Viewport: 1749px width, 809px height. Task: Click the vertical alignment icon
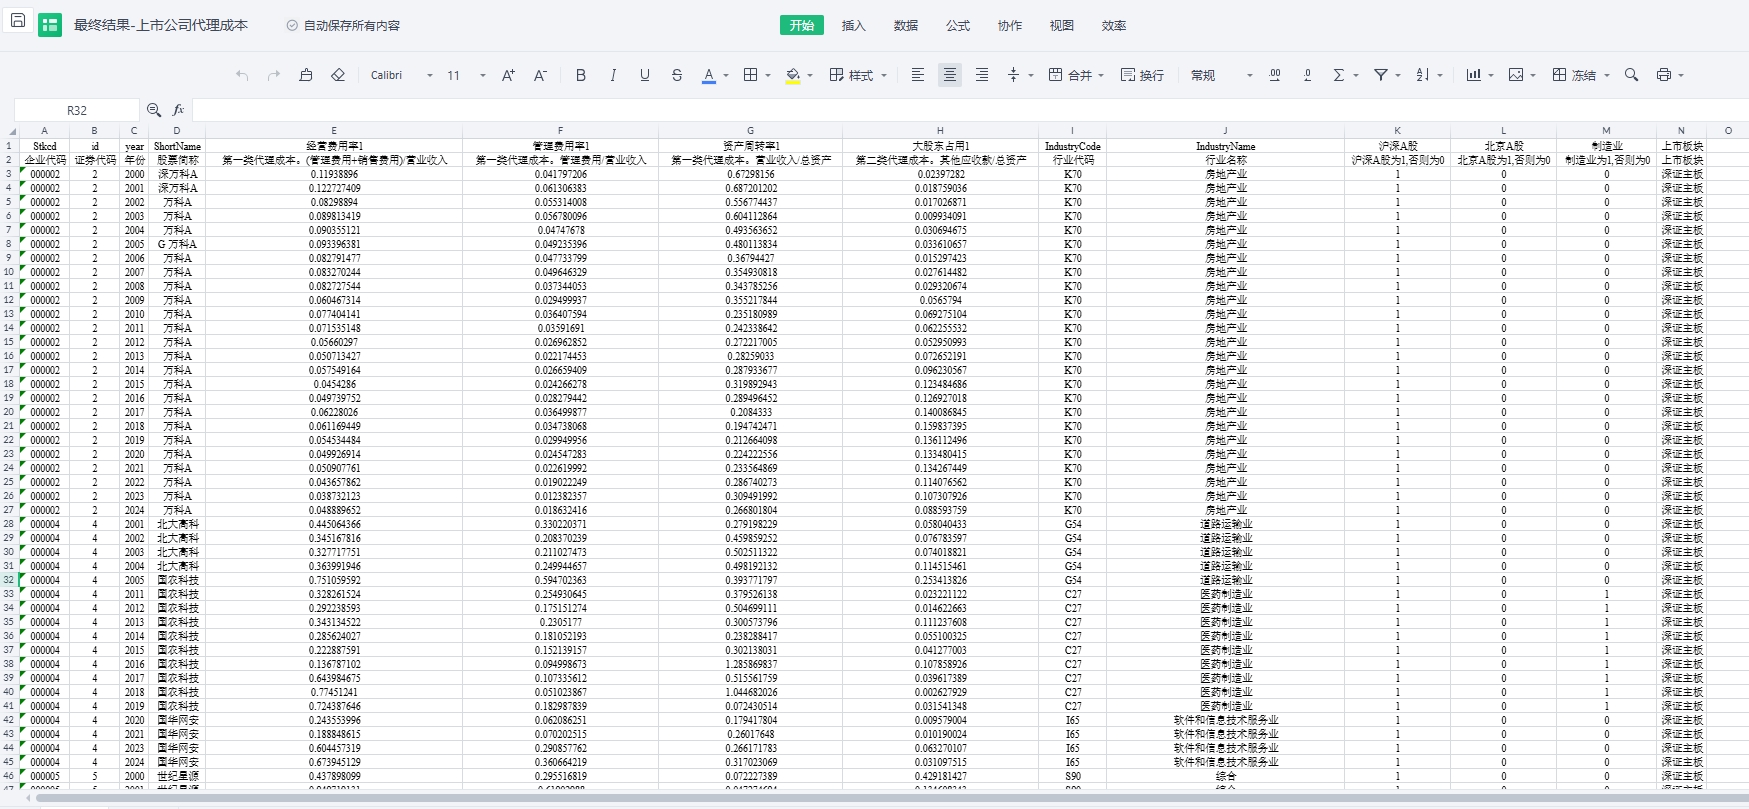tap(1013, 75)
